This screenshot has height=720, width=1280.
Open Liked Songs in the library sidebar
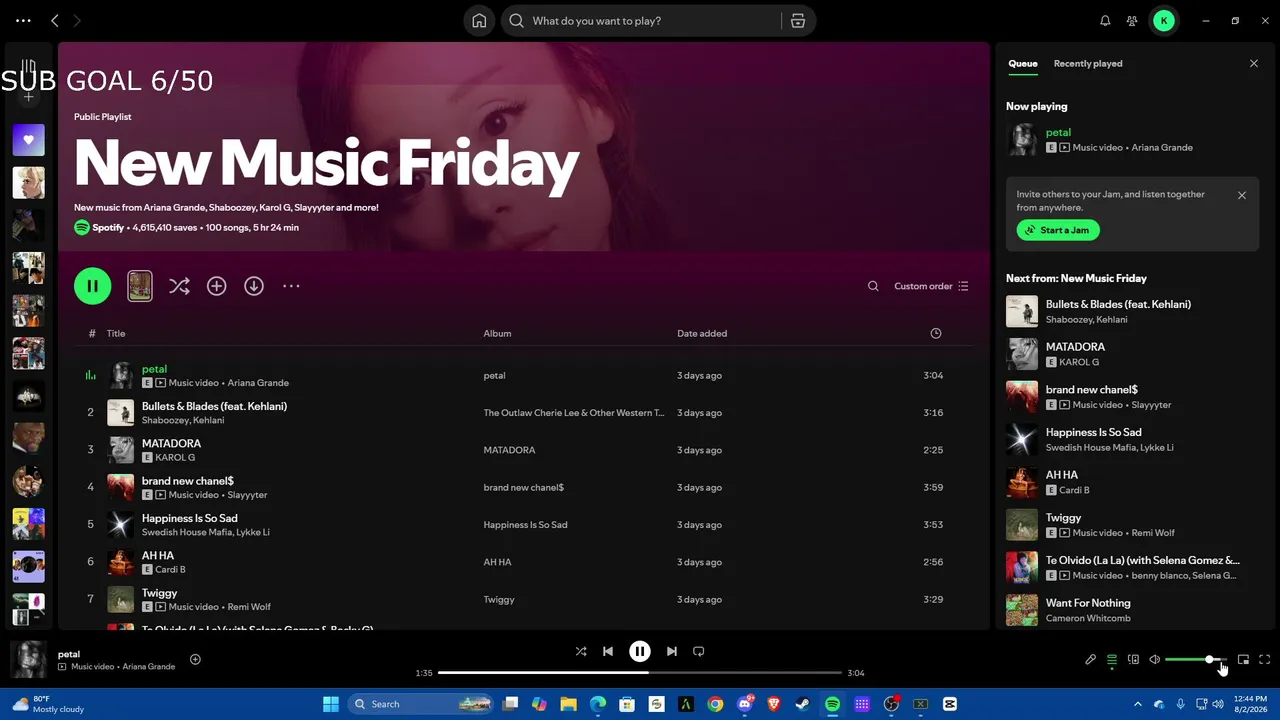(x=28, y=140)
